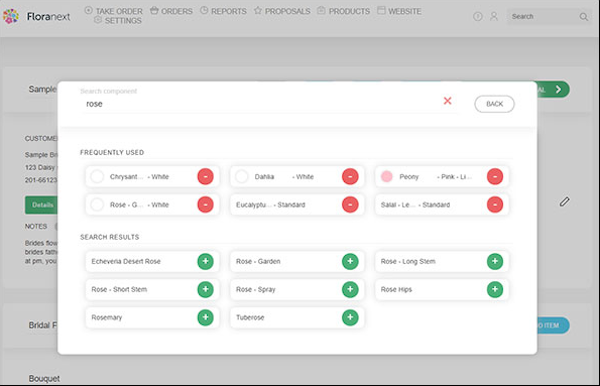
Task: Add Rosemary component
Action: pos(205,317)
